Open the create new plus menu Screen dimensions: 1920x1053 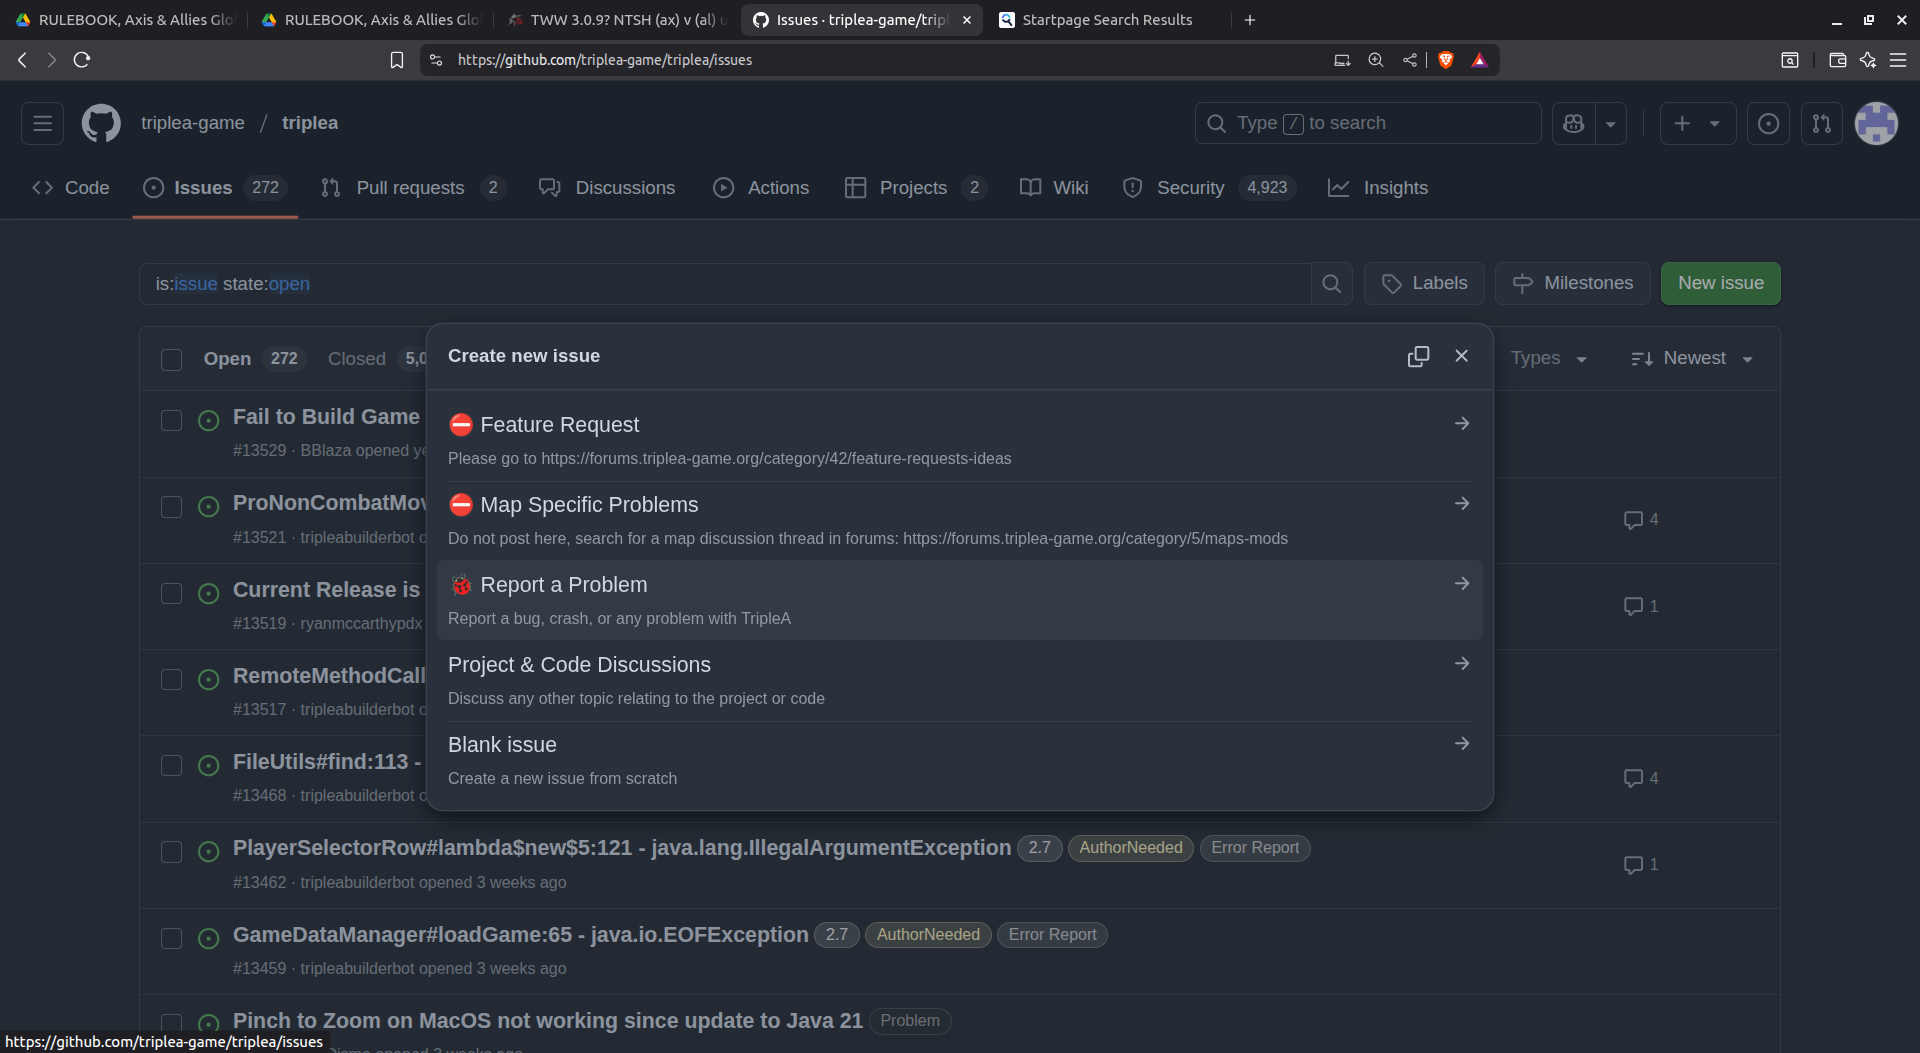pos(1698,123)
